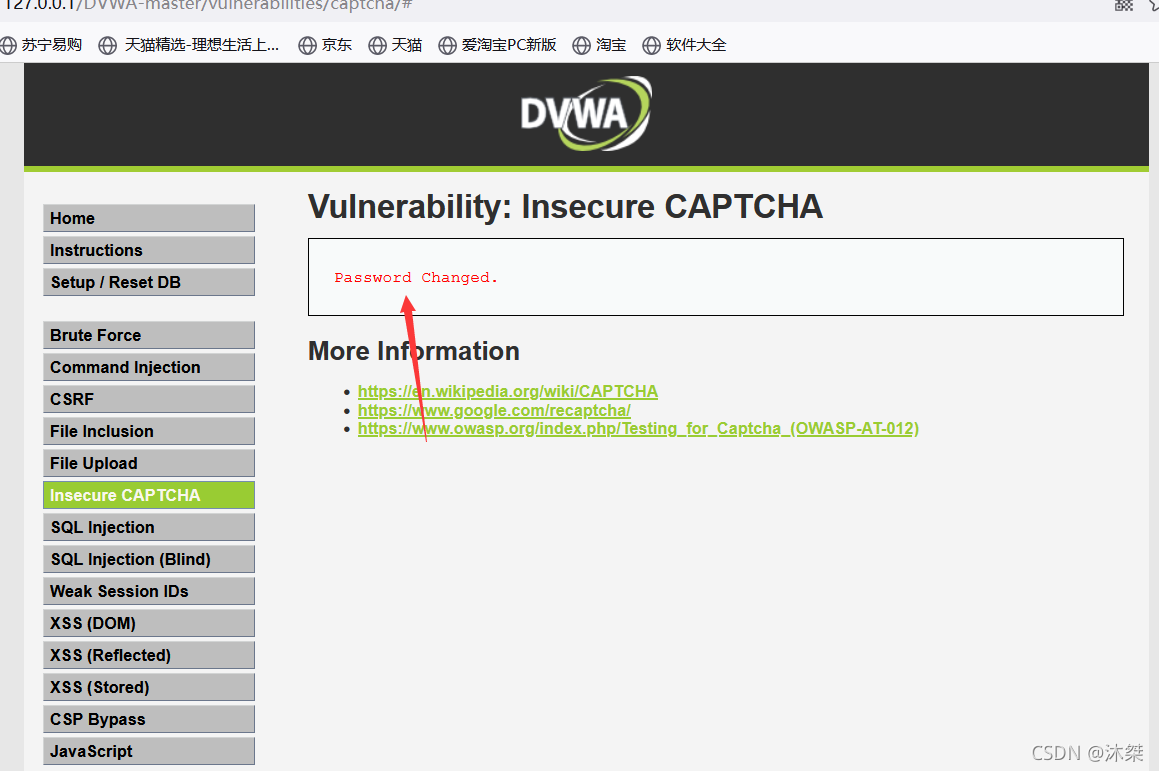
Task: Open the XSS (Reflected) page
Action: [x=149, y=656]
